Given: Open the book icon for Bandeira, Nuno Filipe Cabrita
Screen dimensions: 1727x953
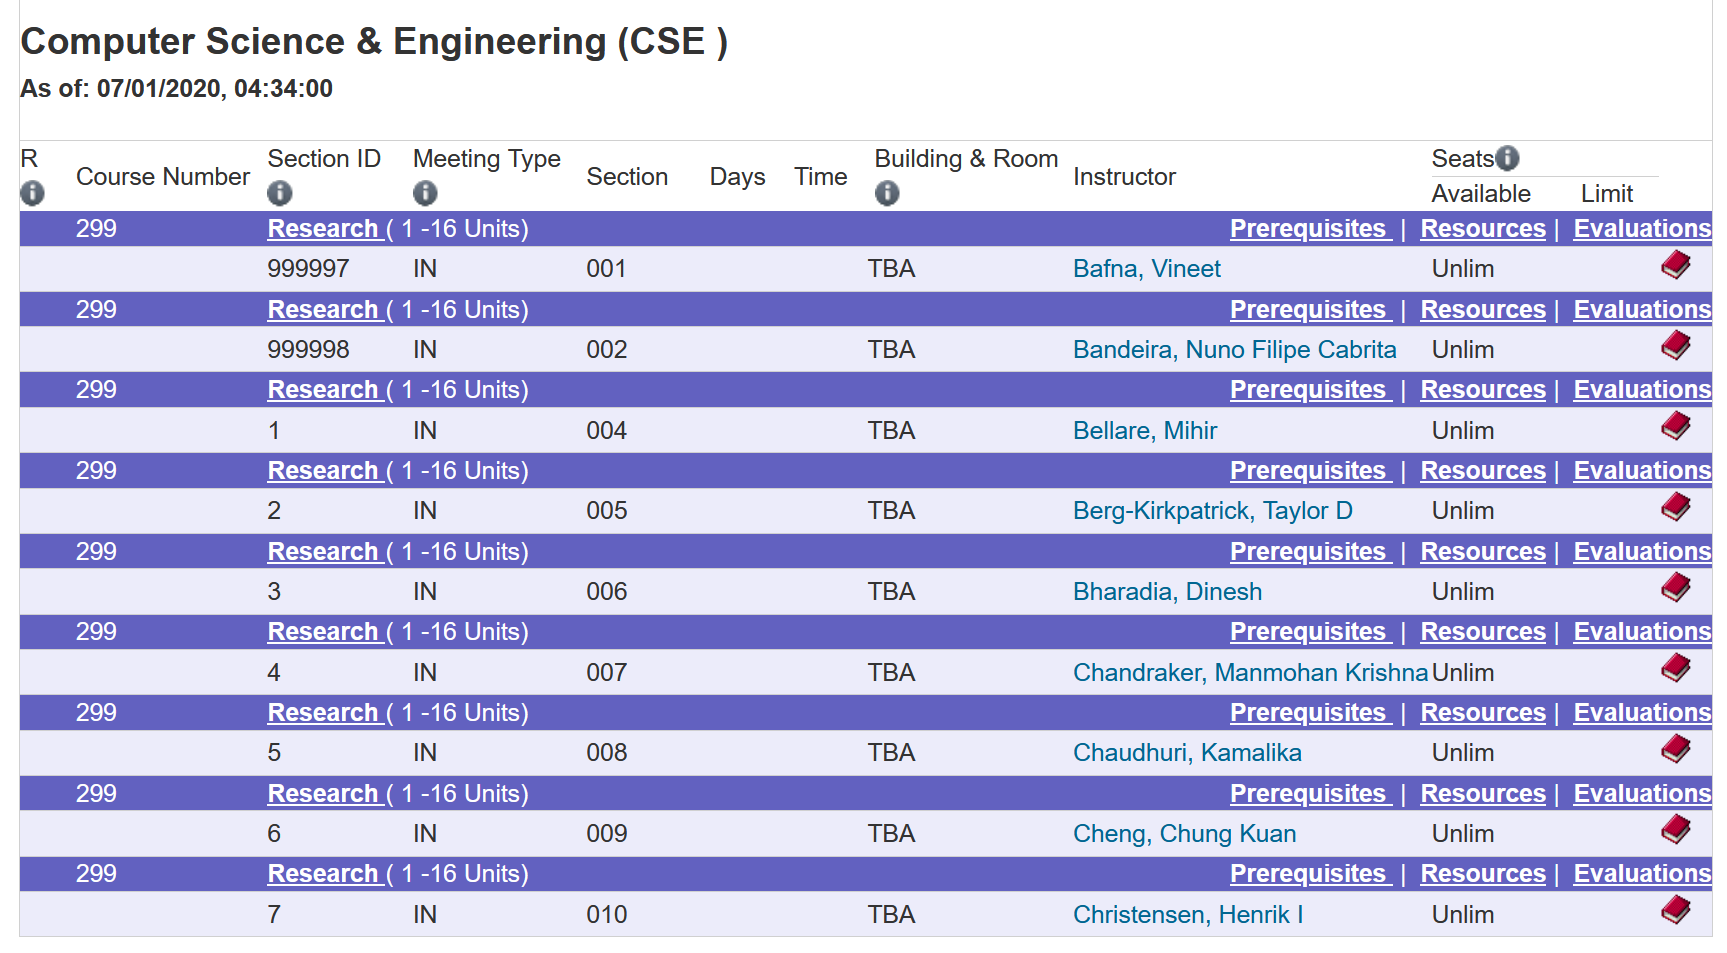Looking at the screenshot, I should 1676,346.
